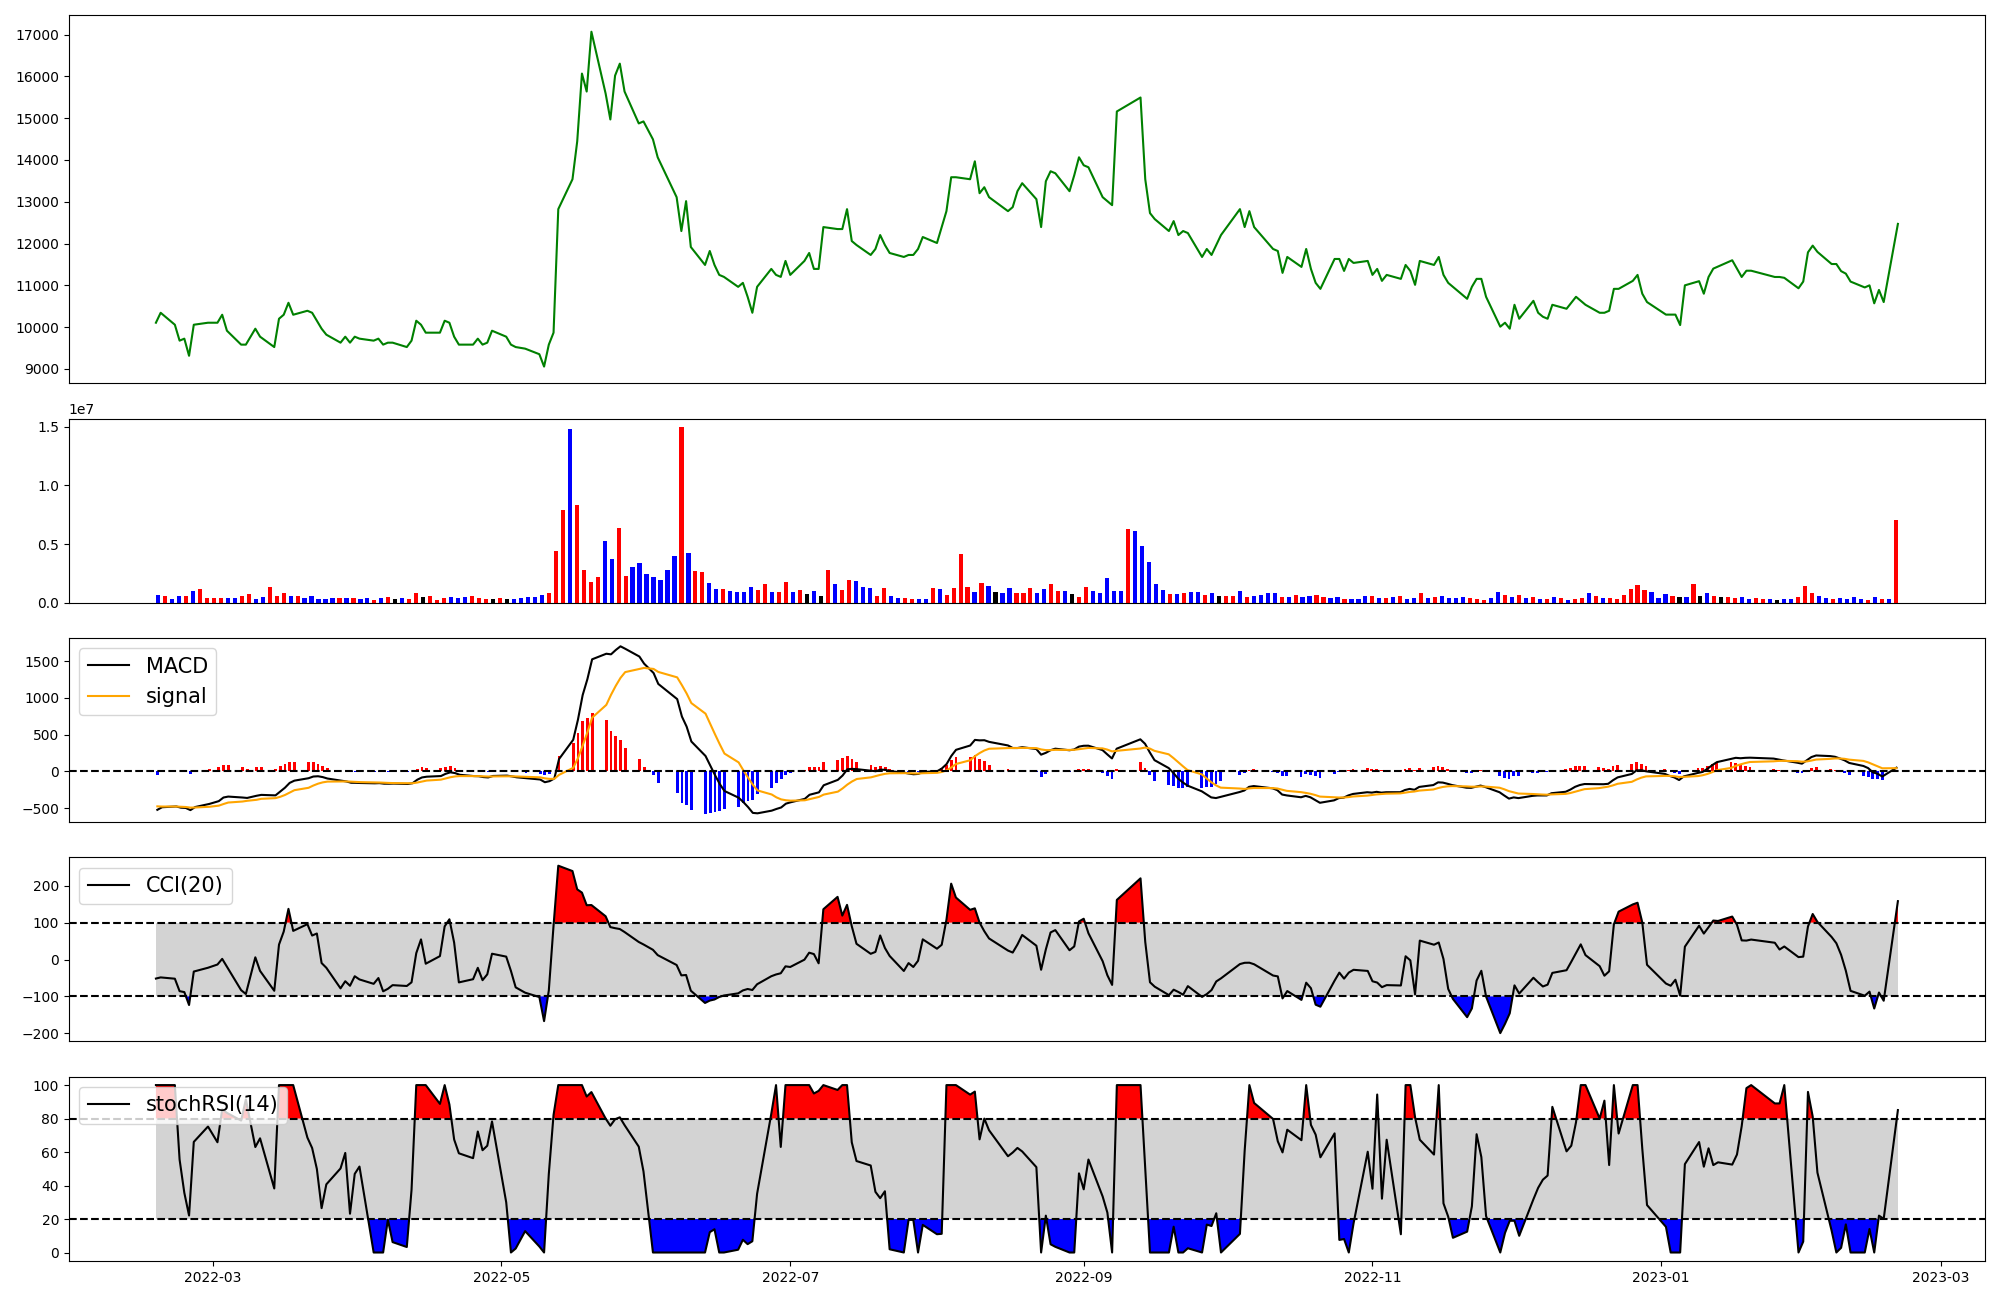This screenshot has height=1300, width=2000.
Task: Select the 2023-03 date tick label
Action: (x=1941, y=1277)
